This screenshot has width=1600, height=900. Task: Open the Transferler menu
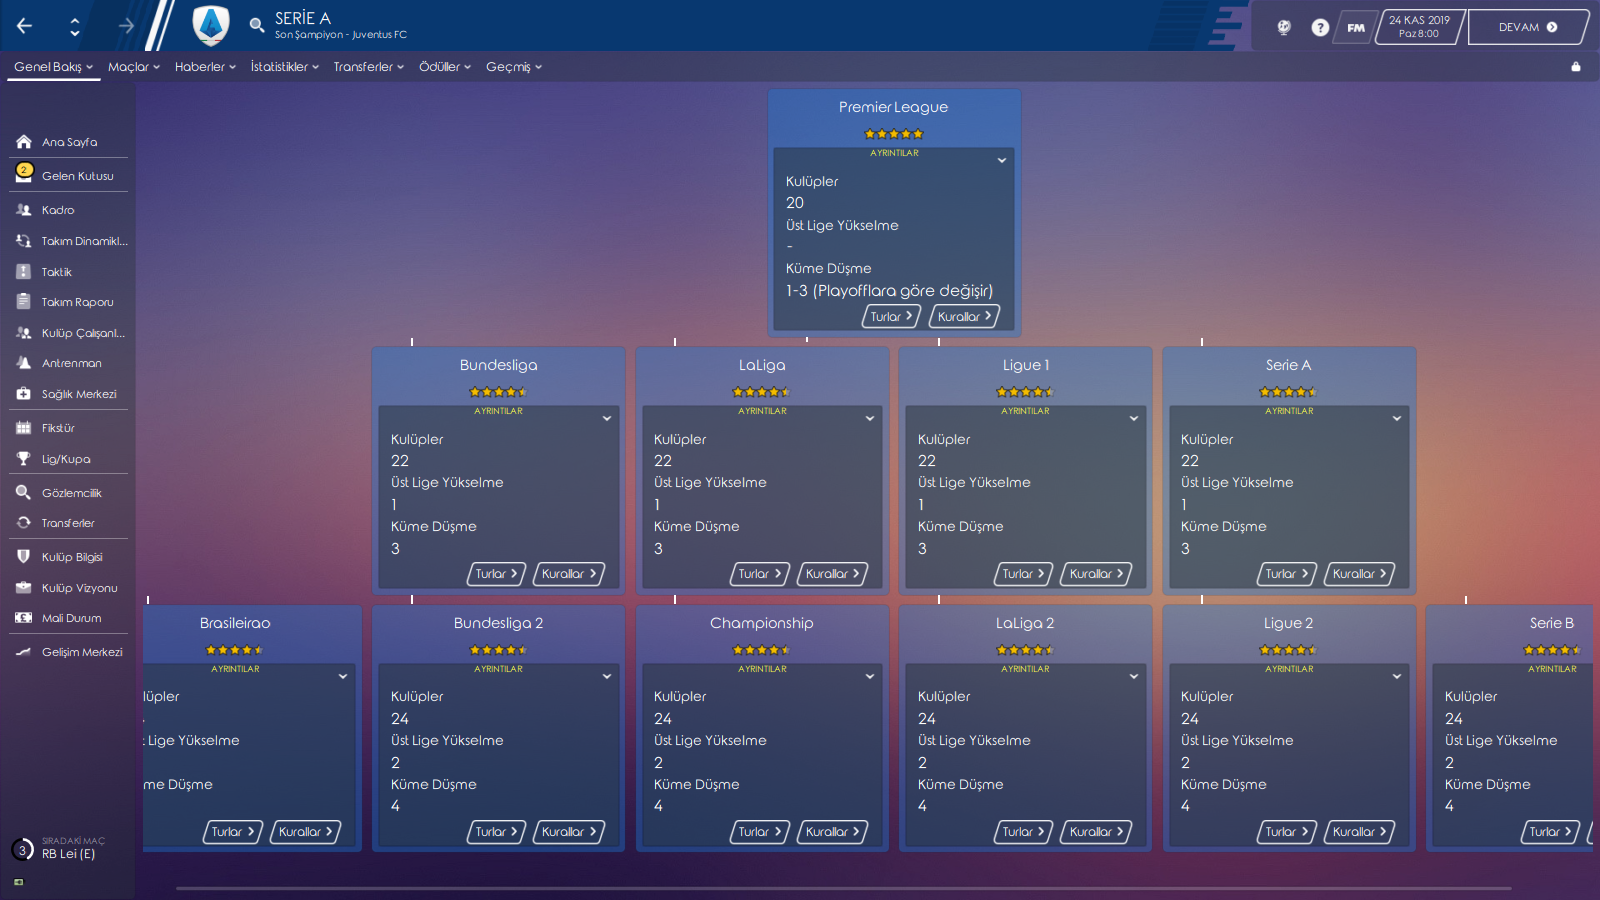[x=369, y=67]
